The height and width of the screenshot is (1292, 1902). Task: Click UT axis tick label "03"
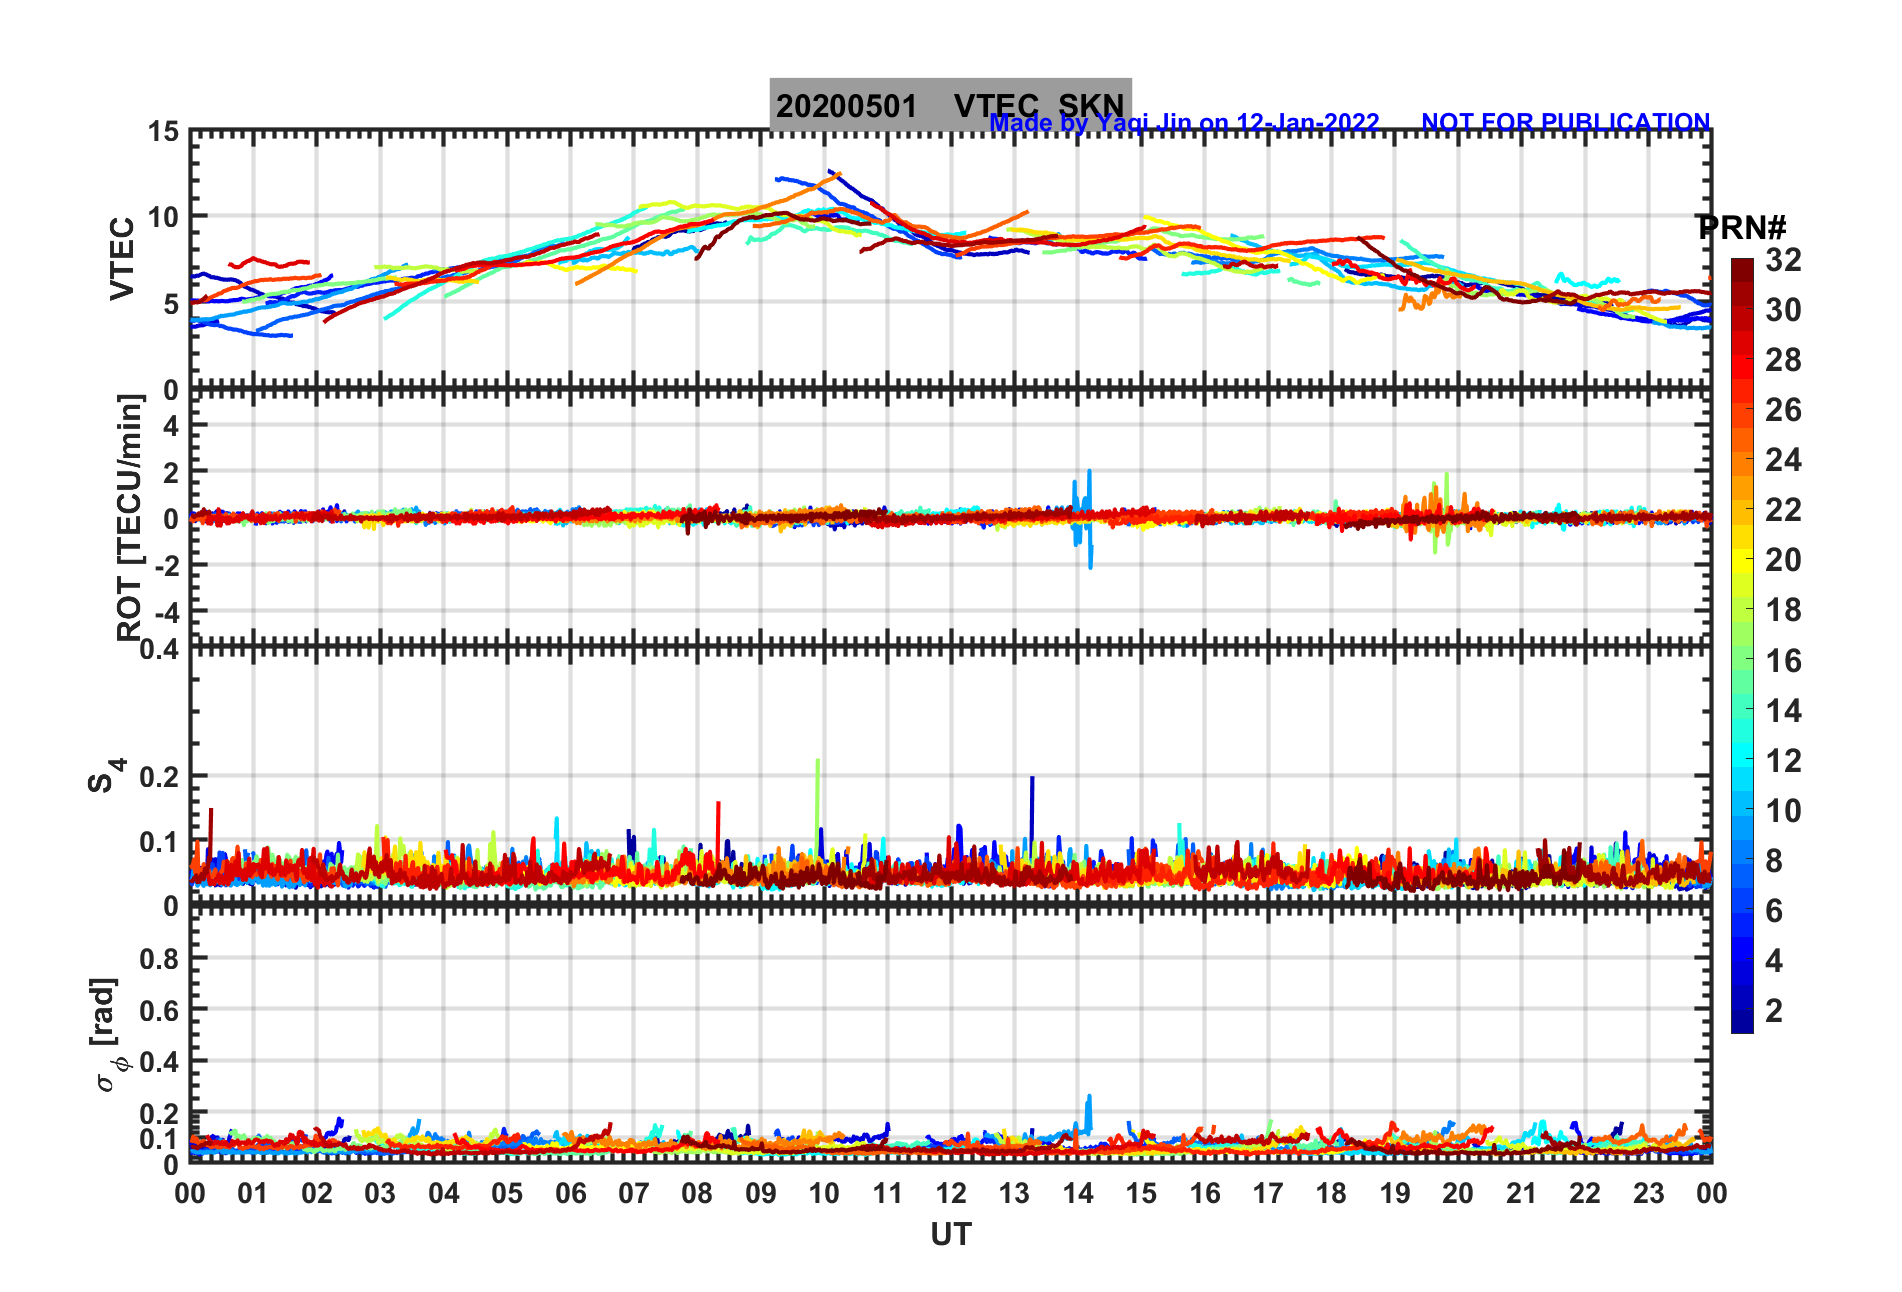[x=380, y=1193]
